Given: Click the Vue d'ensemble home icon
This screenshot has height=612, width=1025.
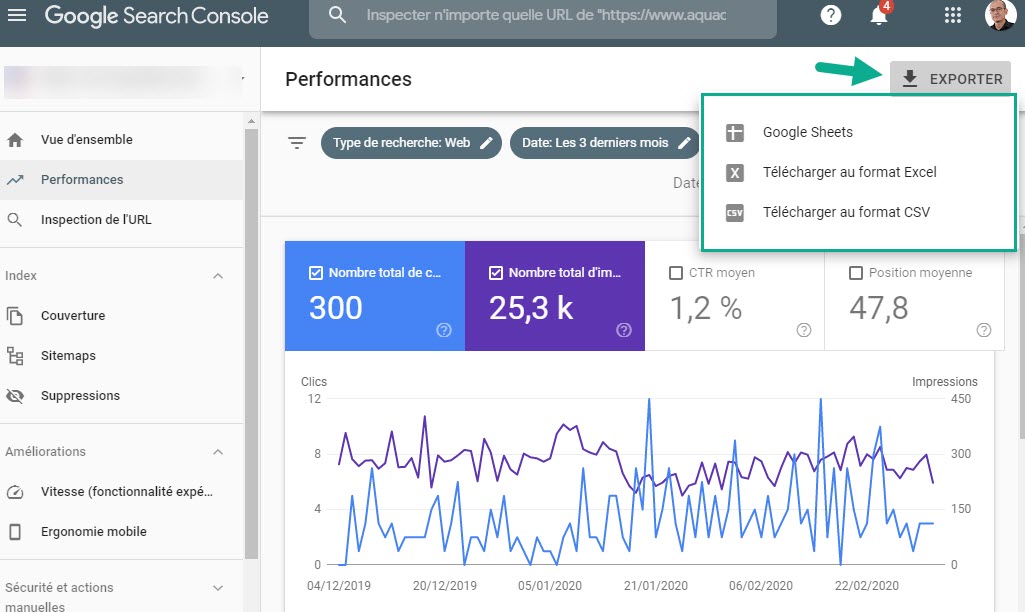Looking at the screenshot, I should tap(15, 140).
